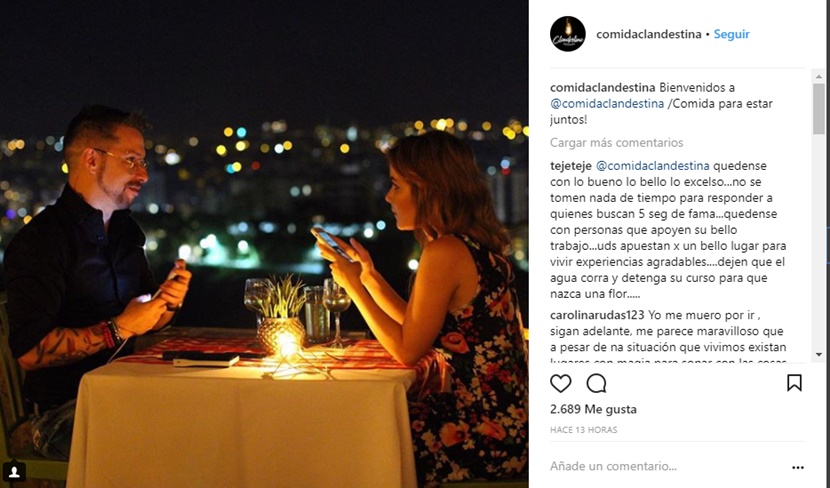Click the comments scrollbar up arrow
The height and width of the screenshot is (488, 830).
tap(819, 76)
